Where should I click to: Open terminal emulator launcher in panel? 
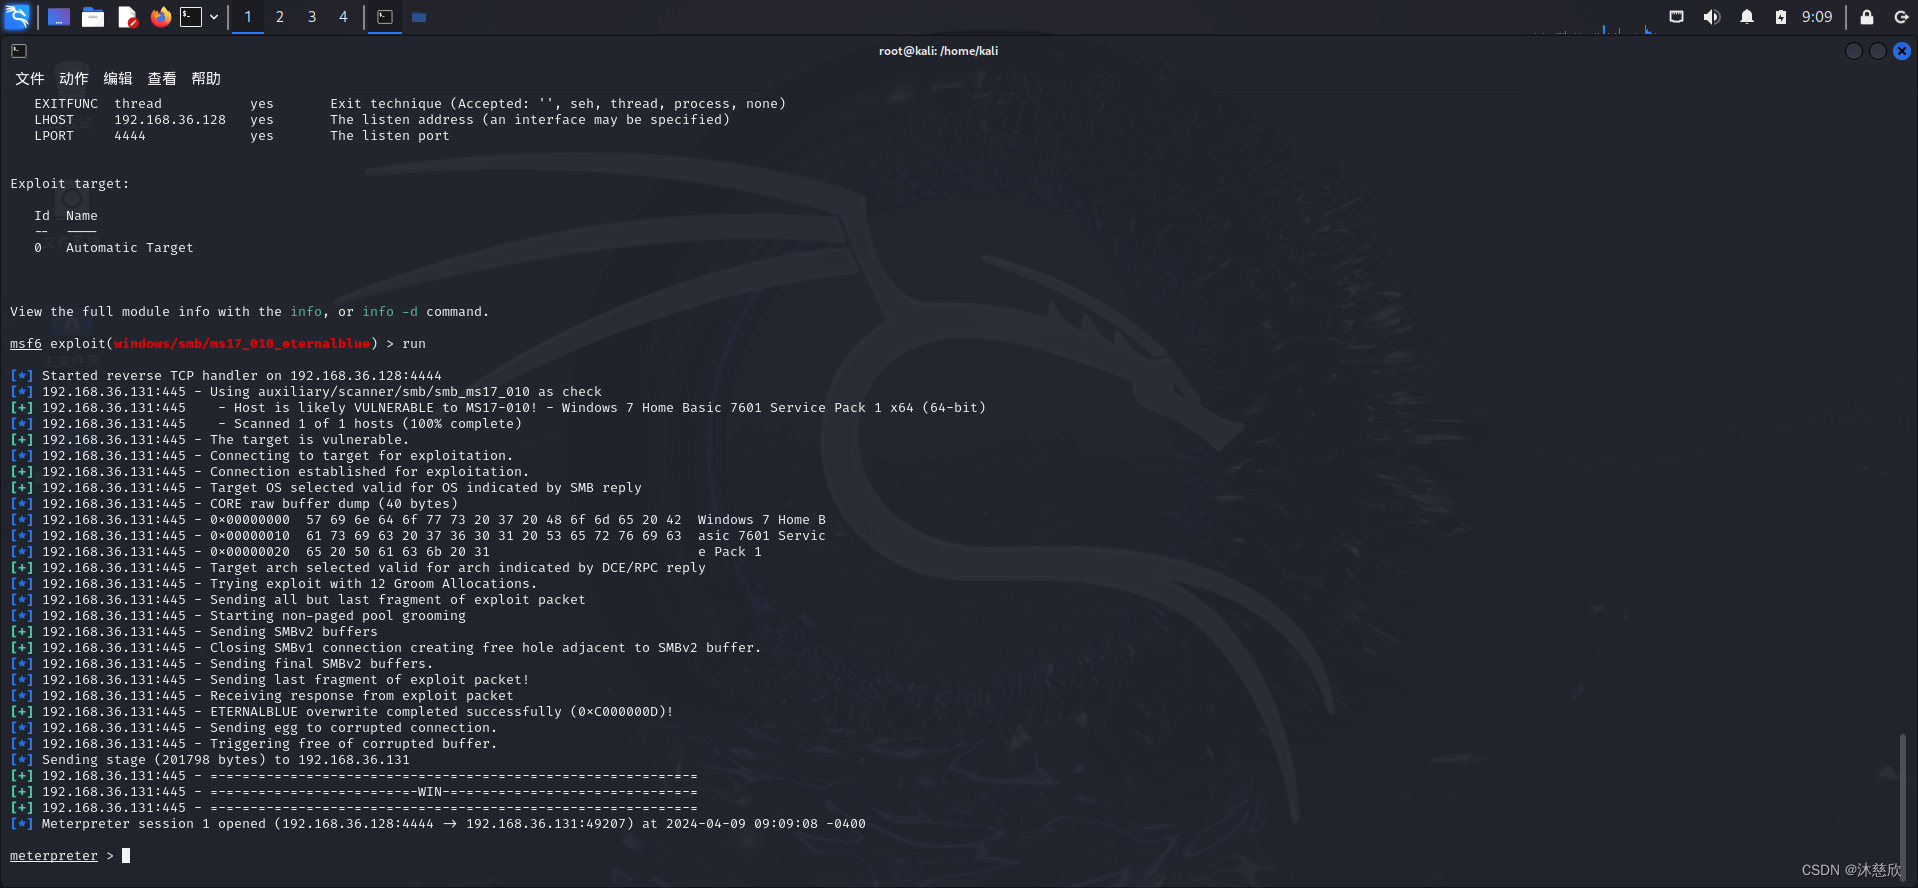pos(191,17)
